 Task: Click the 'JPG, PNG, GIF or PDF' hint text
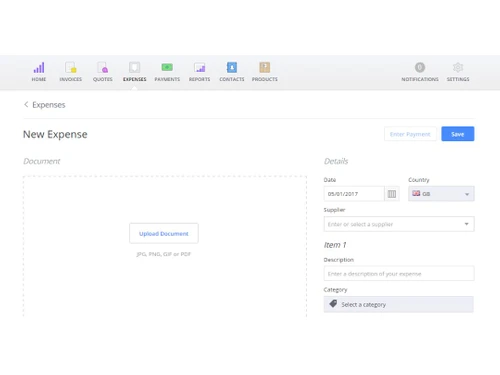(x=164, y=254)
